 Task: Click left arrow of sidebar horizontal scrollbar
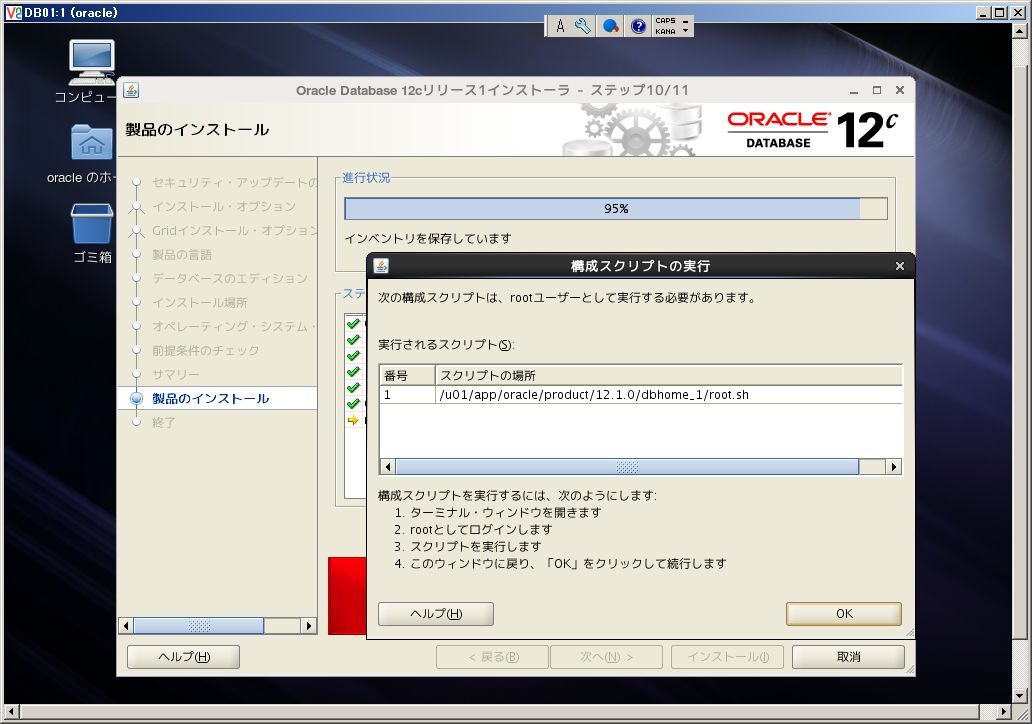click(126, 625)
